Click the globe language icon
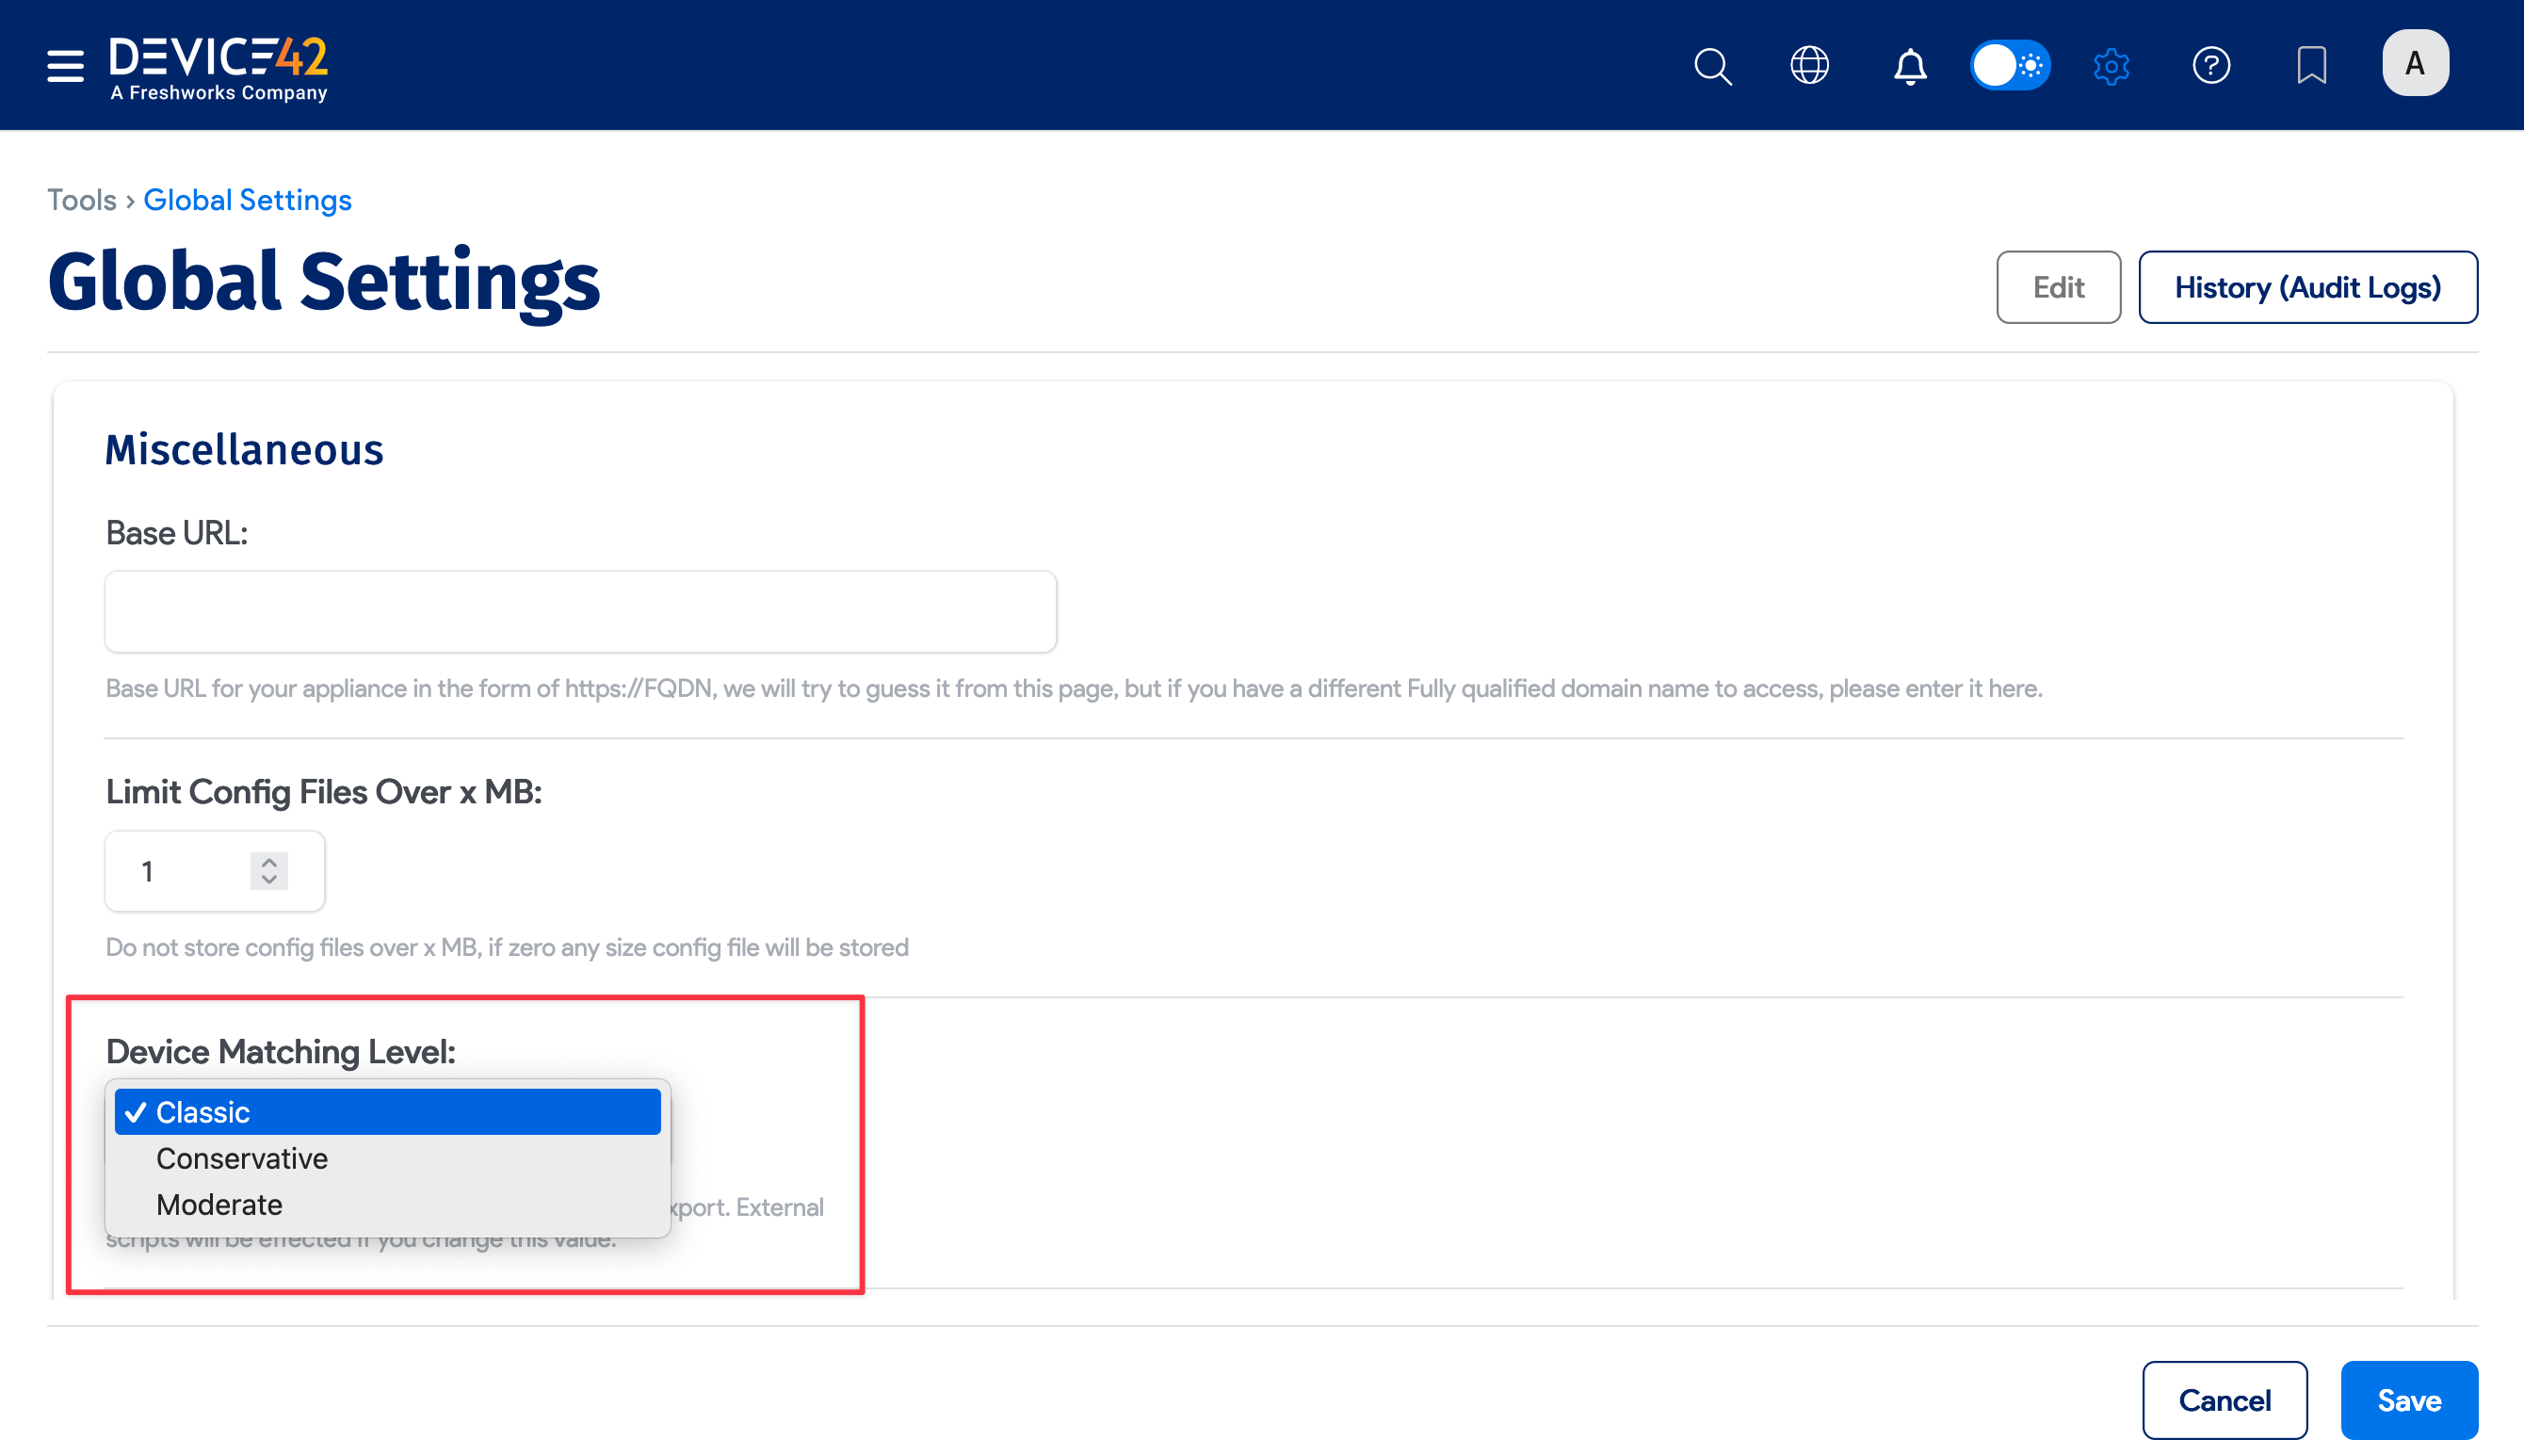 [x=1810, y=65]
